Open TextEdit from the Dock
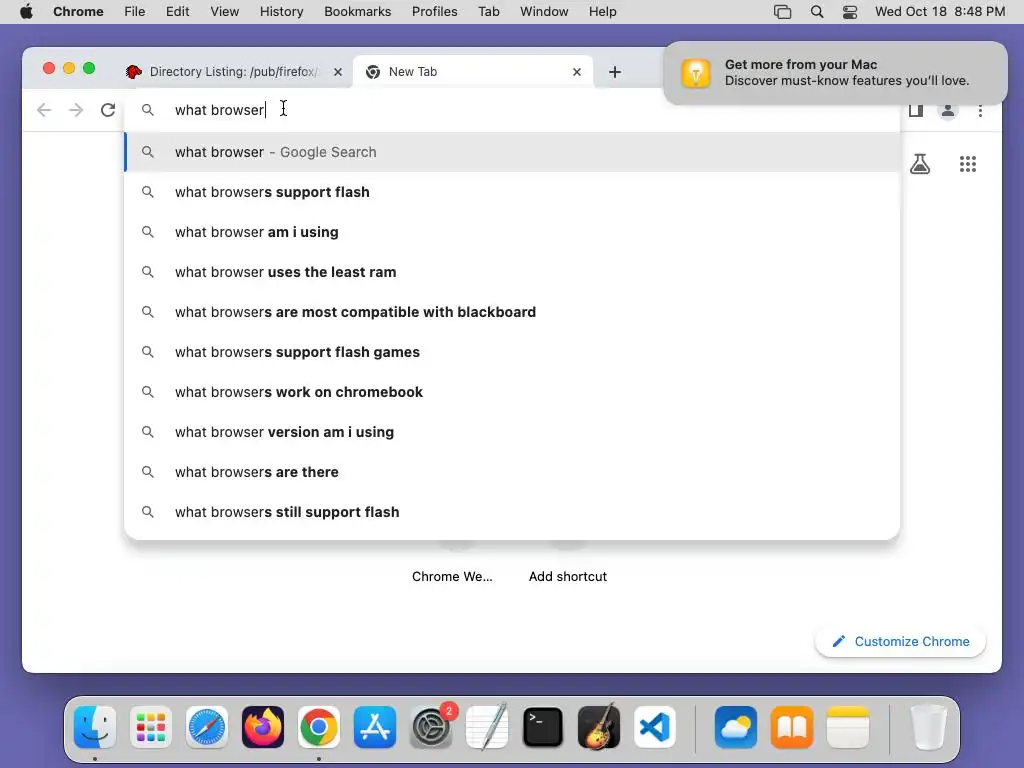Viewport: 1024px width, 768px height. pos(487,727)
